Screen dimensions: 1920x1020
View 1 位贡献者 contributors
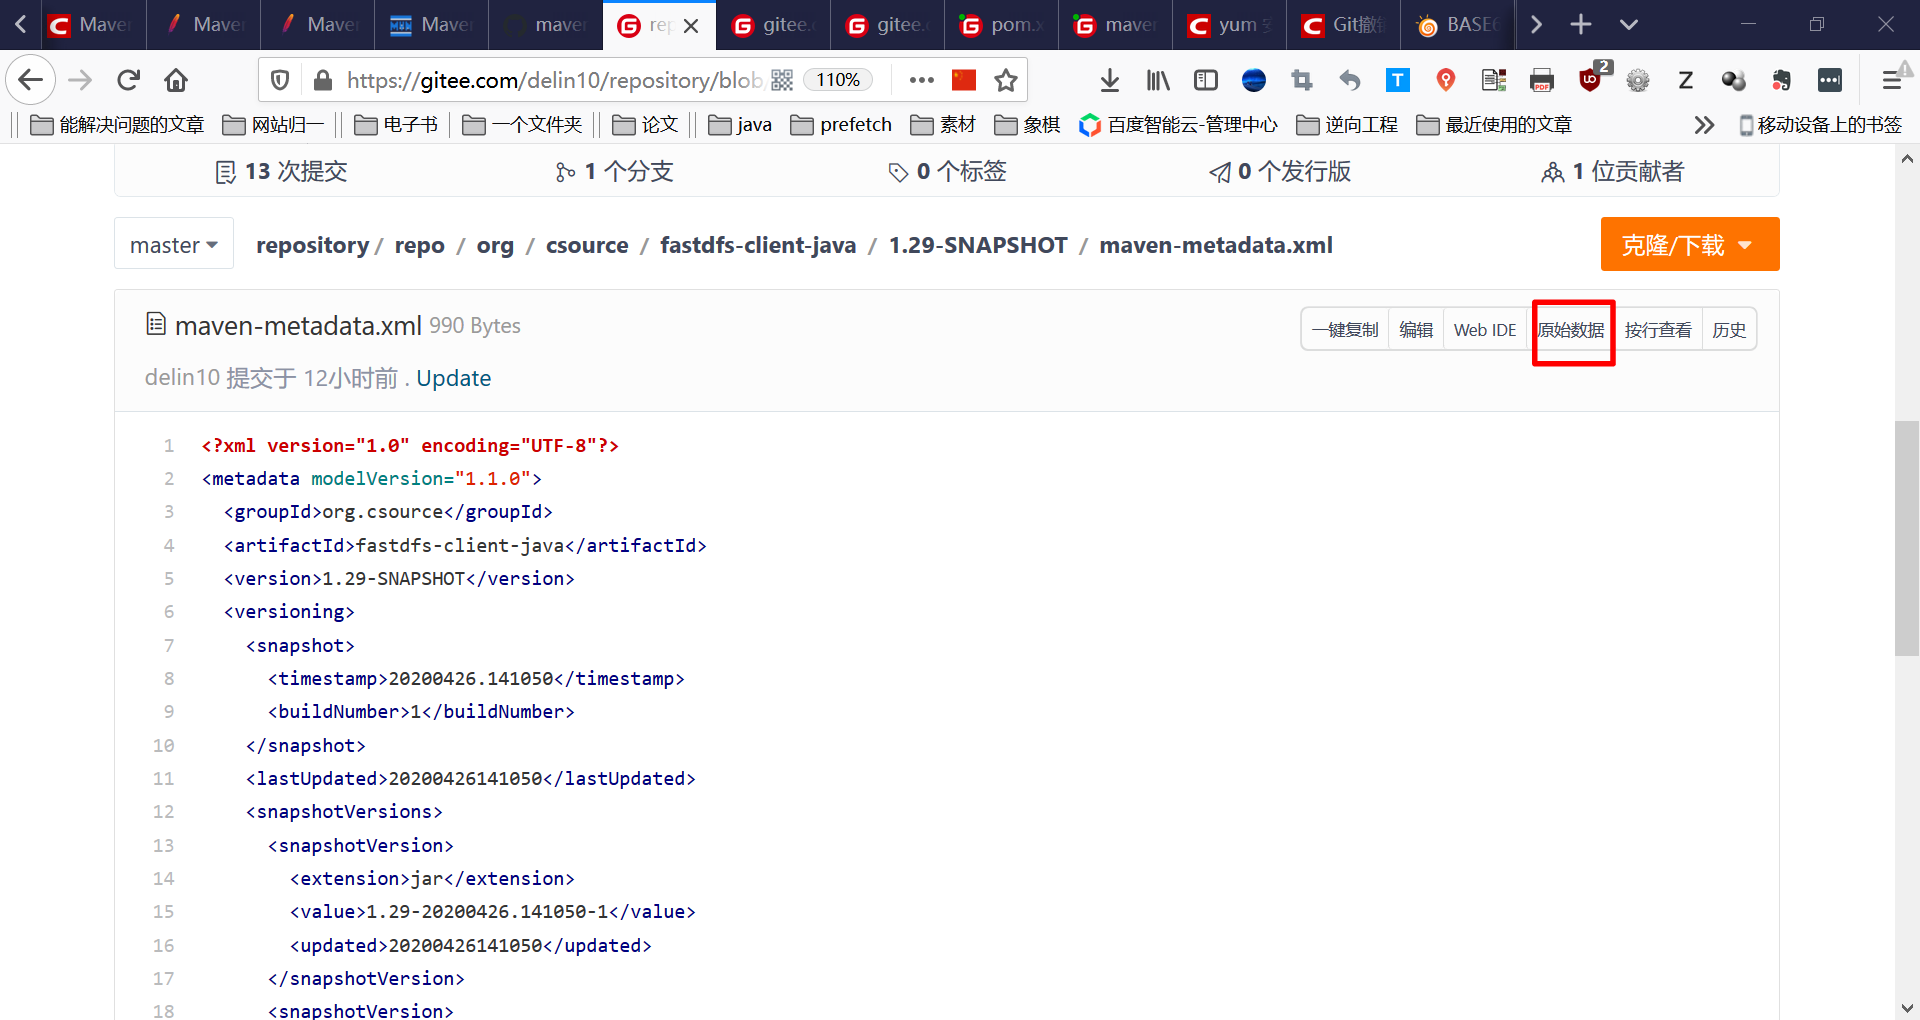(1612, 171)
